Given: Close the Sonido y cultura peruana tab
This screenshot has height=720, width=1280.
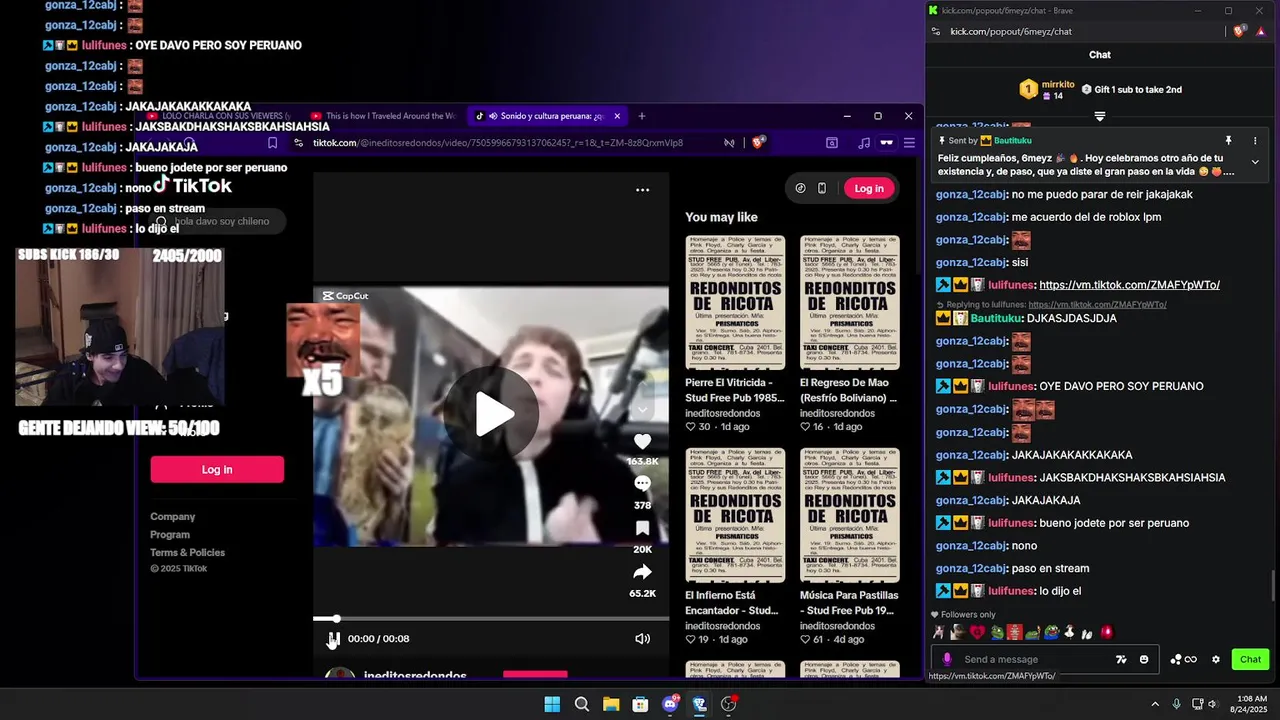Looking at the screenshot, I should (x=617, y=116).
